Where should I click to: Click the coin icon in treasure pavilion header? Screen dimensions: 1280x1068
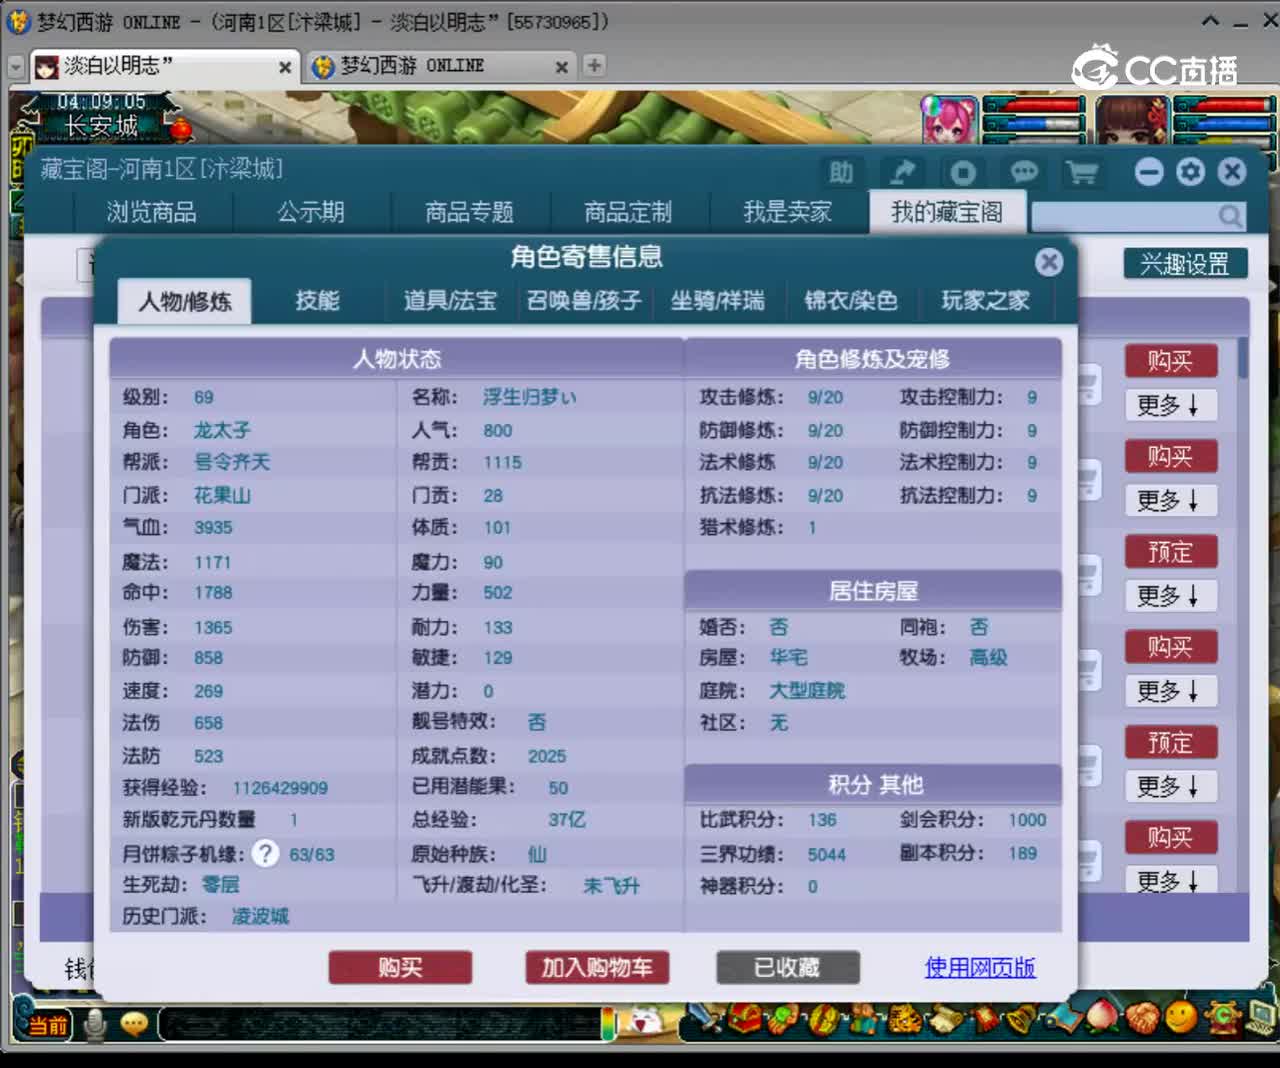click(962, 173)
